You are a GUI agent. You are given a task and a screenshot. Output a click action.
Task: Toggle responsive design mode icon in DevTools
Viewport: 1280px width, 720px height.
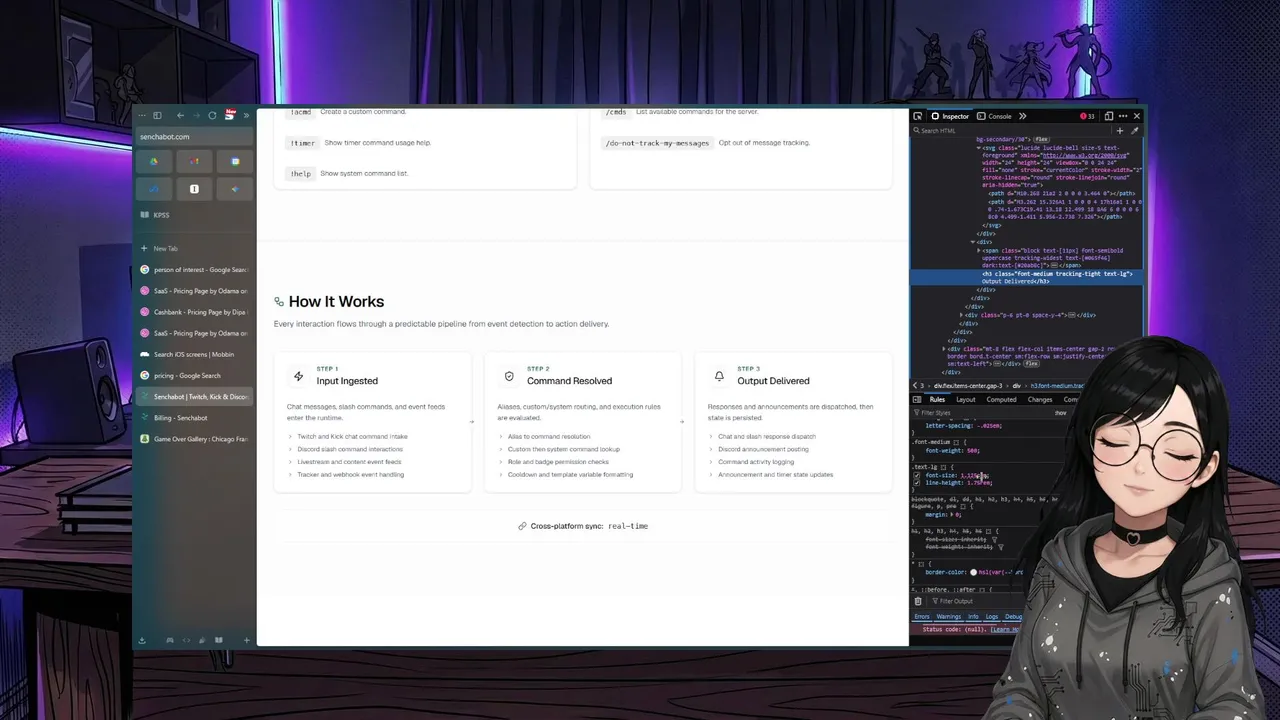(1108, 116)
